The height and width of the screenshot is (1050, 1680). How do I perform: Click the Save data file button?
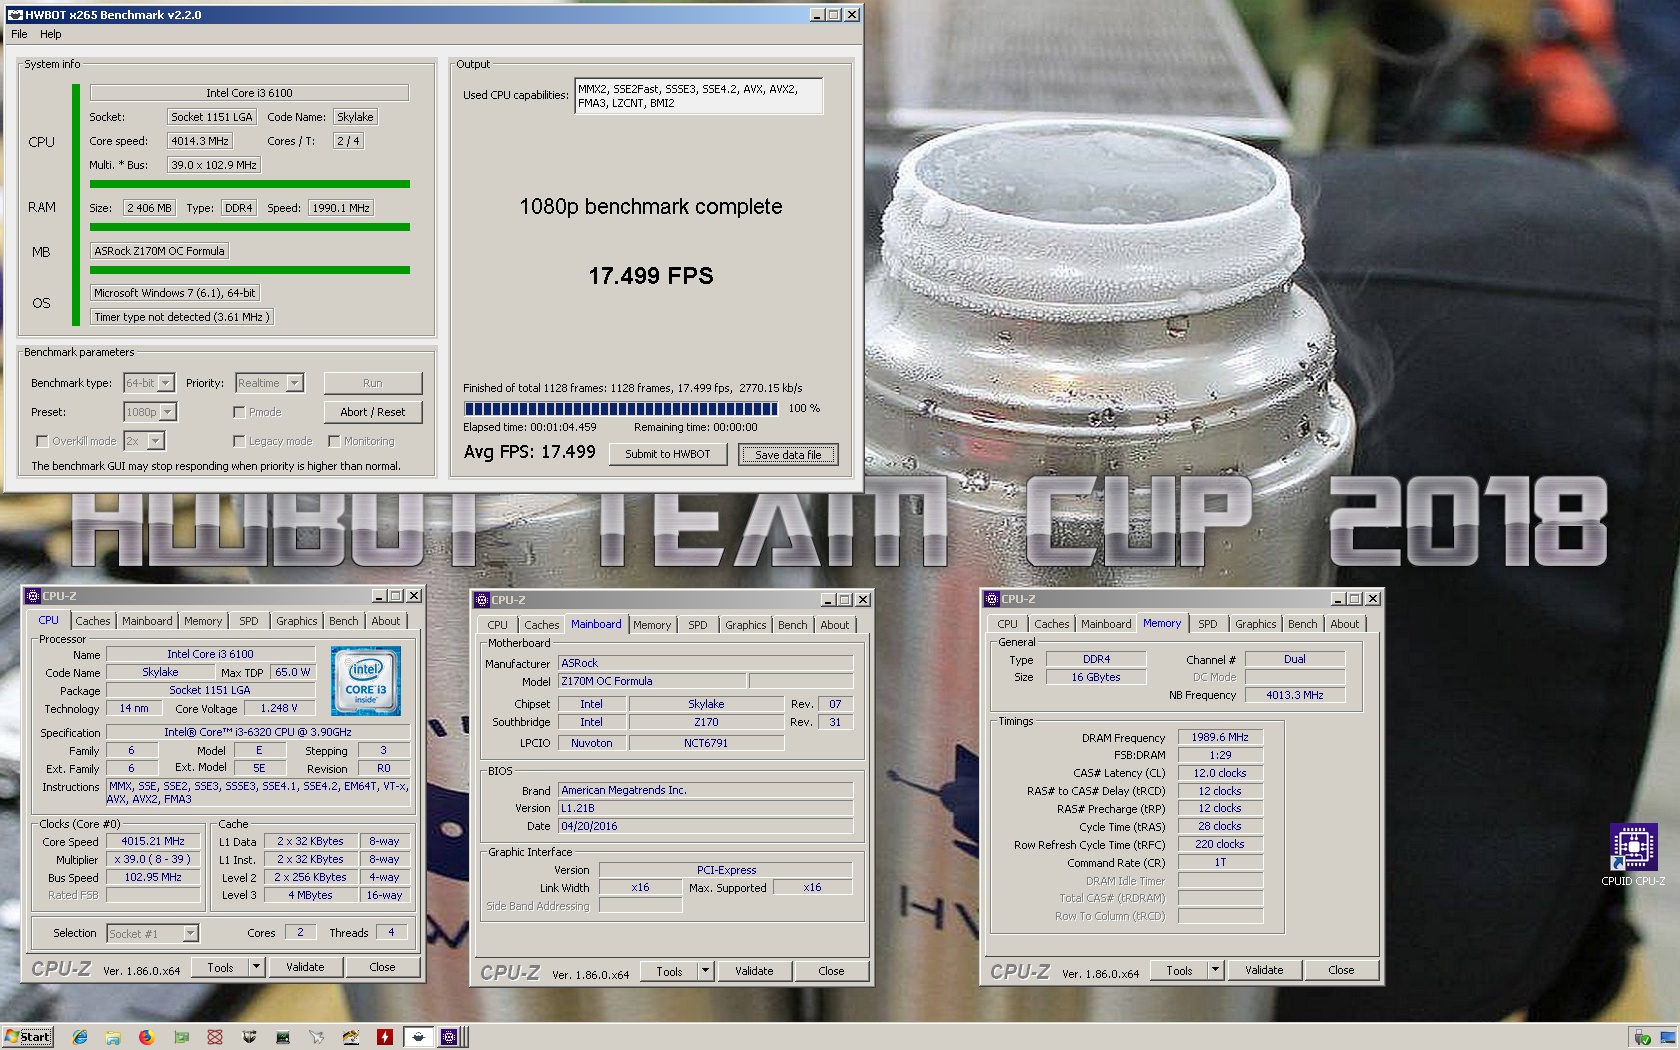tap(788, 455)
